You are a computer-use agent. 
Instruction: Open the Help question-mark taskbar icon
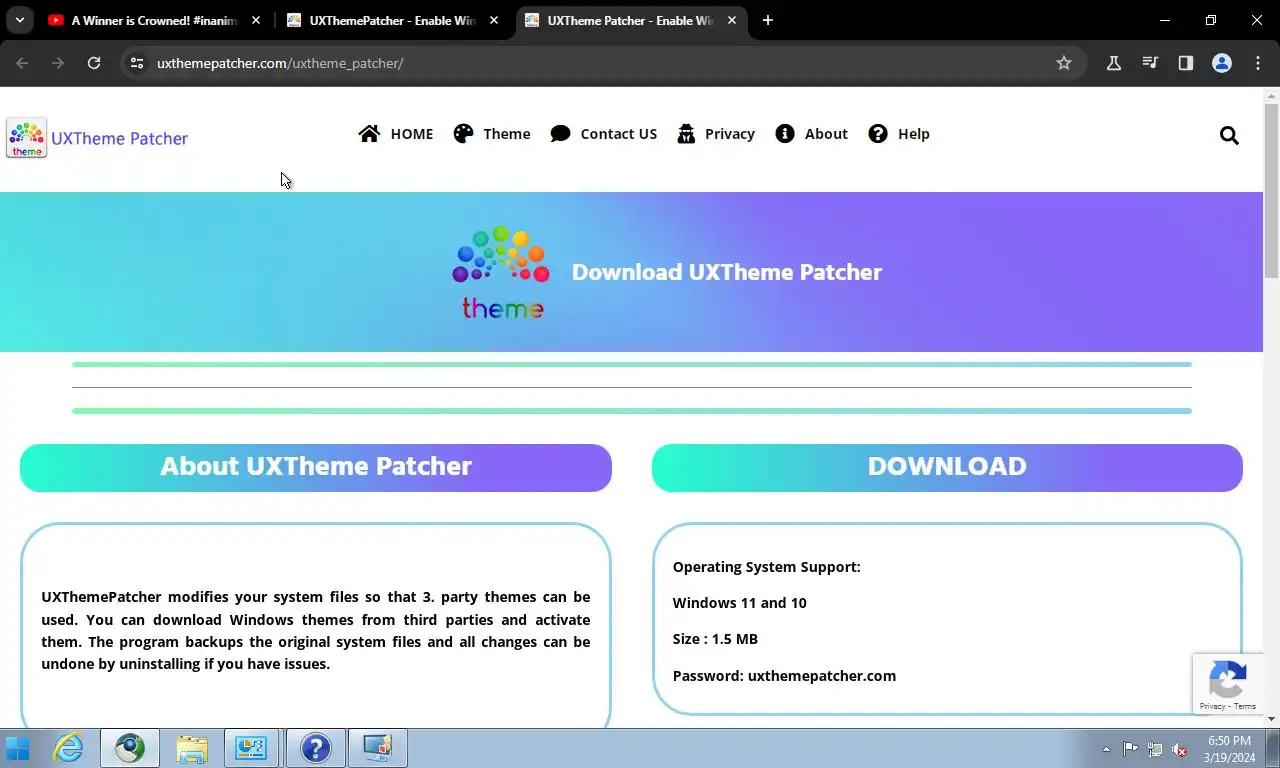coord(315,748)
